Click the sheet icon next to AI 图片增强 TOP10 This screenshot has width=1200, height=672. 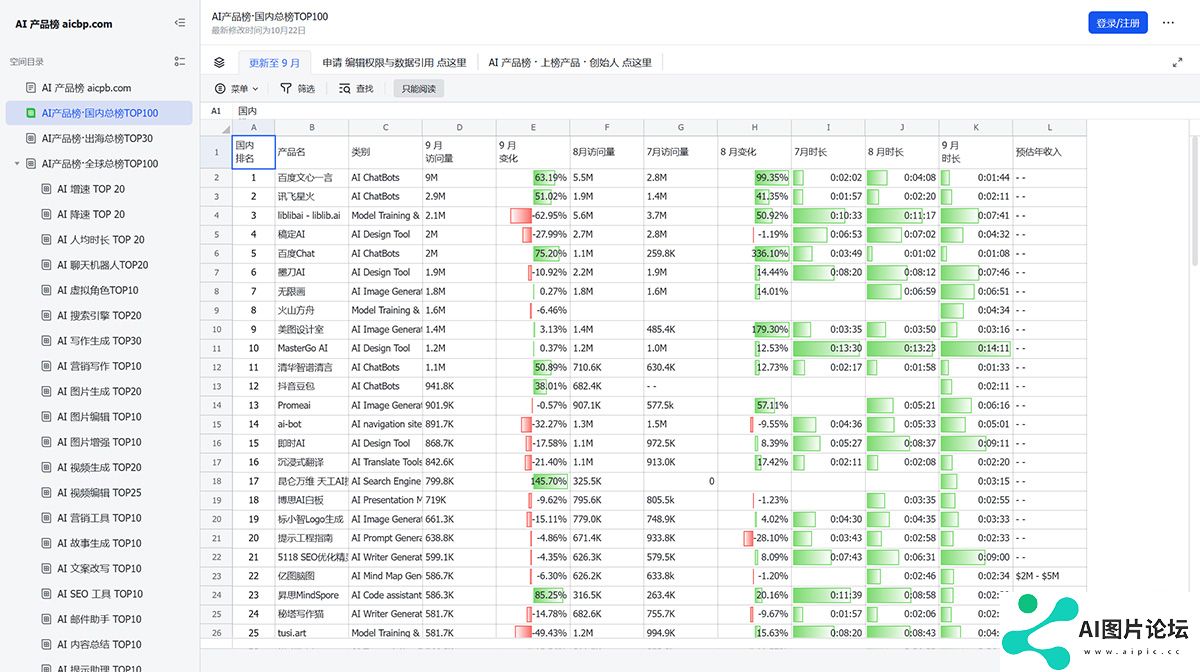pos(47,442)
